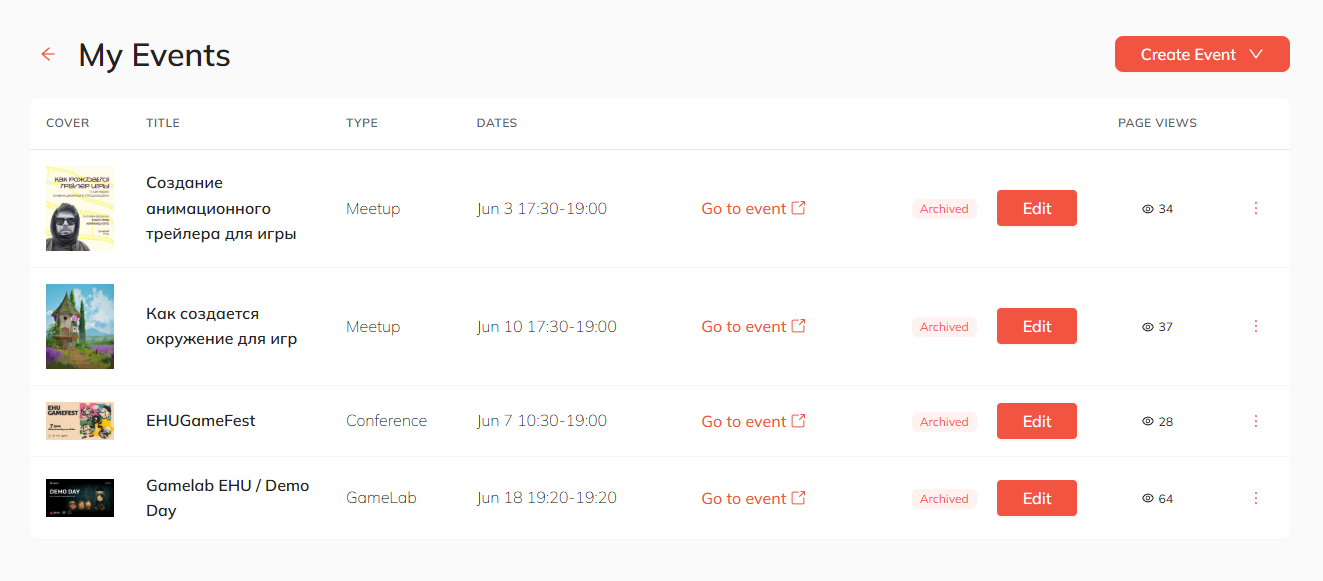Click the Create Event button
This screenshot has width=1323, height=581.
(1190, 54)
